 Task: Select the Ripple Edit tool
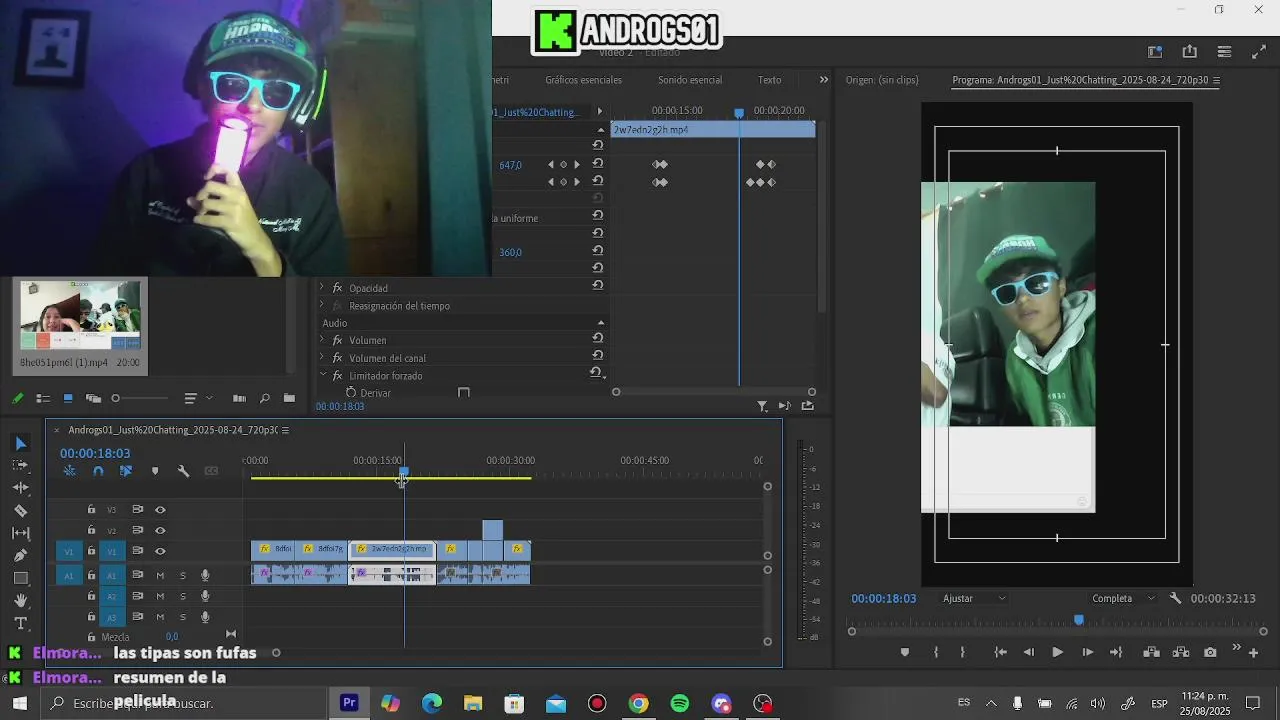tap(20, 488)
